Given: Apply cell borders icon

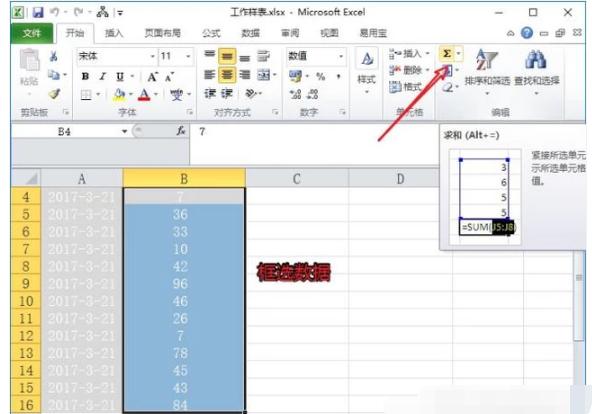Looking at the screenshot, I should (x=86, y=94).
